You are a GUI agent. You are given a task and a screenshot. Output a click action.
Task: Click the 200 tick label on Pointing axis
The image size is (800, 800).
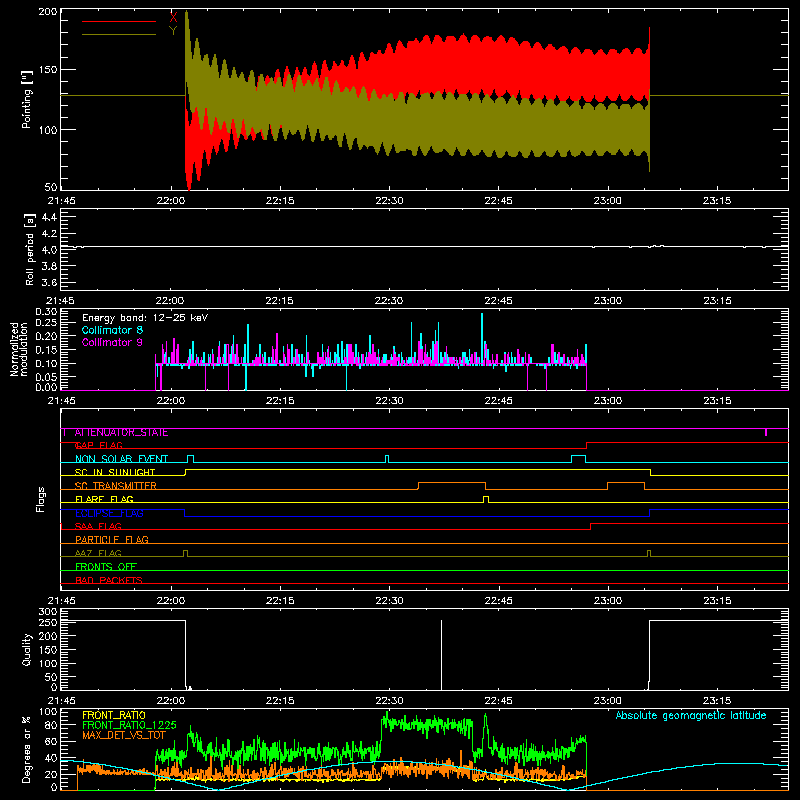pyautogui.click(x=48, y=12)
